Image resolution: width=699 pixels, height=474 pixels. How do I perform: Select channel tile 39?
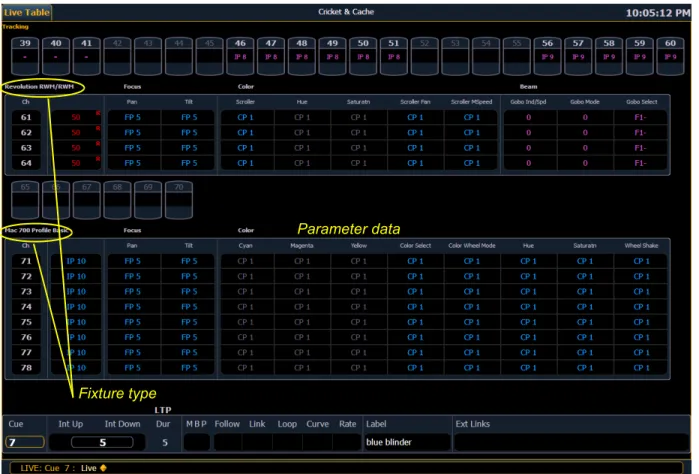(x=25, y=56)
